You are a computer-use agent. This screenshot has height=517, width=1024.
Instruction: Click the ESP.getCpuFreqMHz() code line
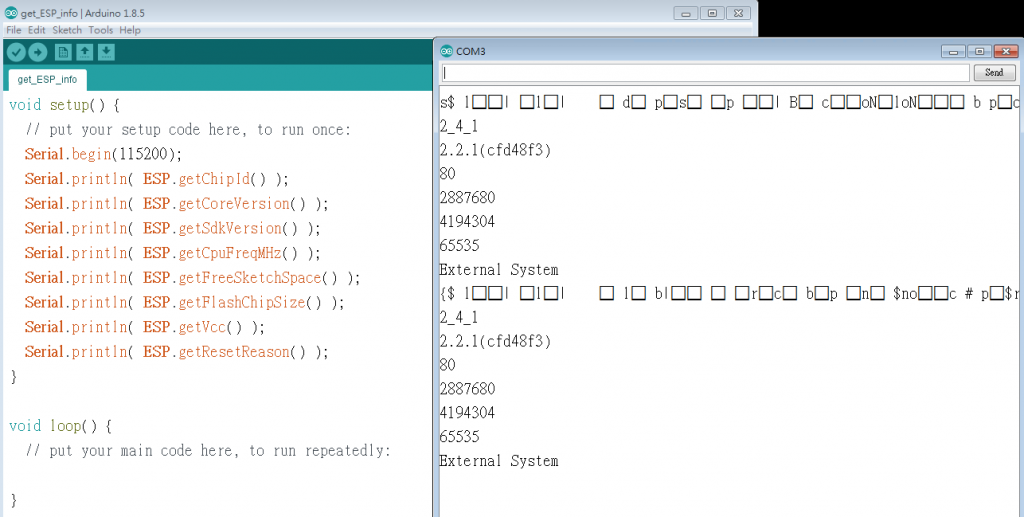(172, 253)
